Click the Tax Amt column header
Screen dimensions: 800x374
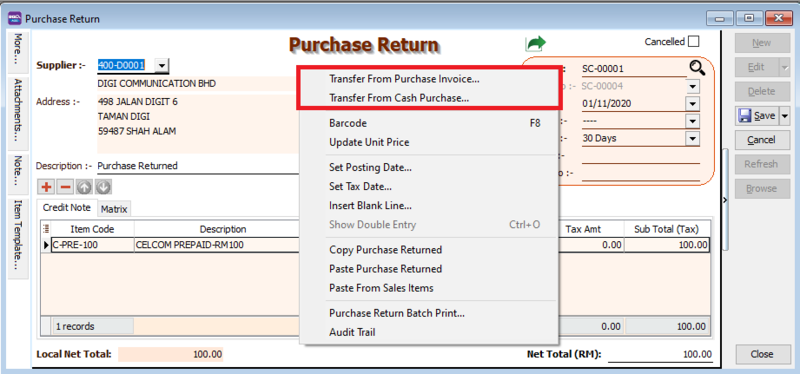[590, 229]
